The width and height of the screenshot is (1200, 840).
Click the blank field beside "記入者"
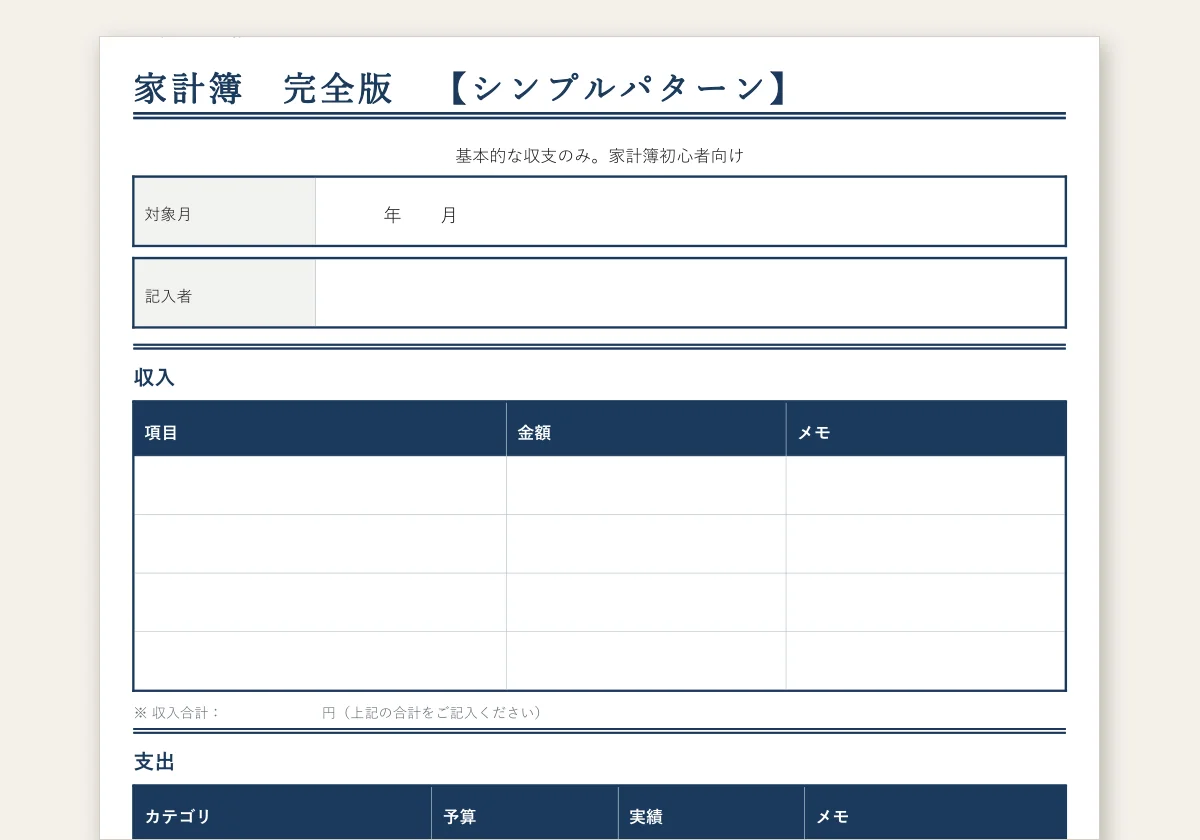tap(690, 293)
